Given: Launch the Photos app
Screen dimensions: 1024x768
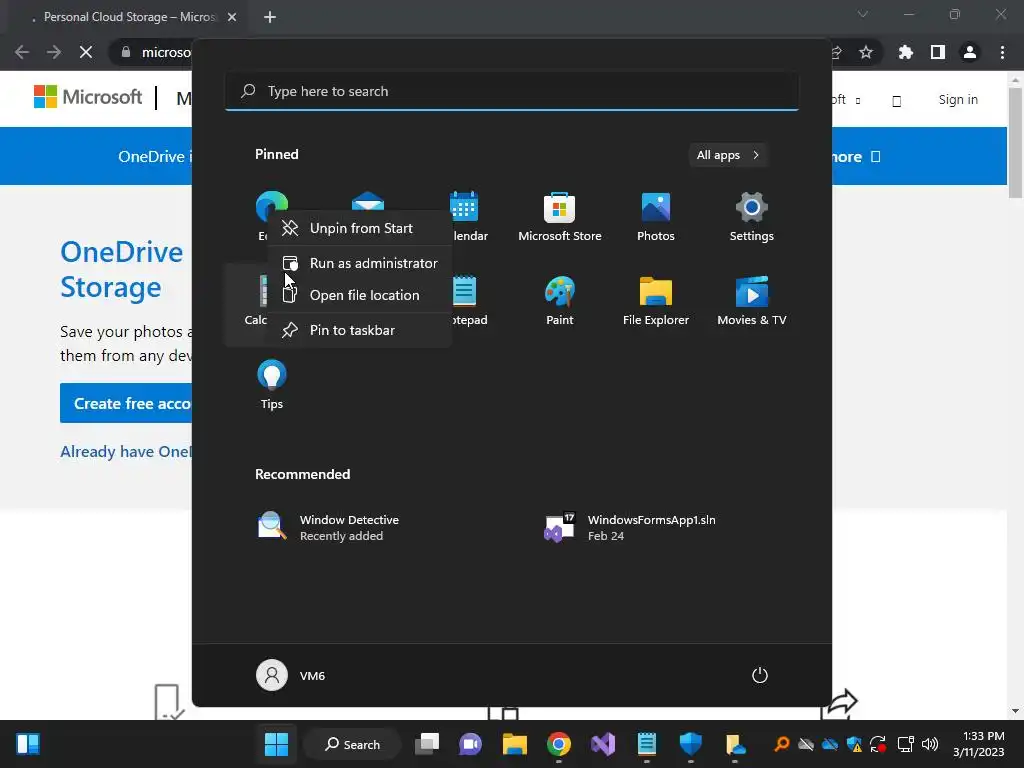Looking at the screenshot, I should (x=656, y=217).
